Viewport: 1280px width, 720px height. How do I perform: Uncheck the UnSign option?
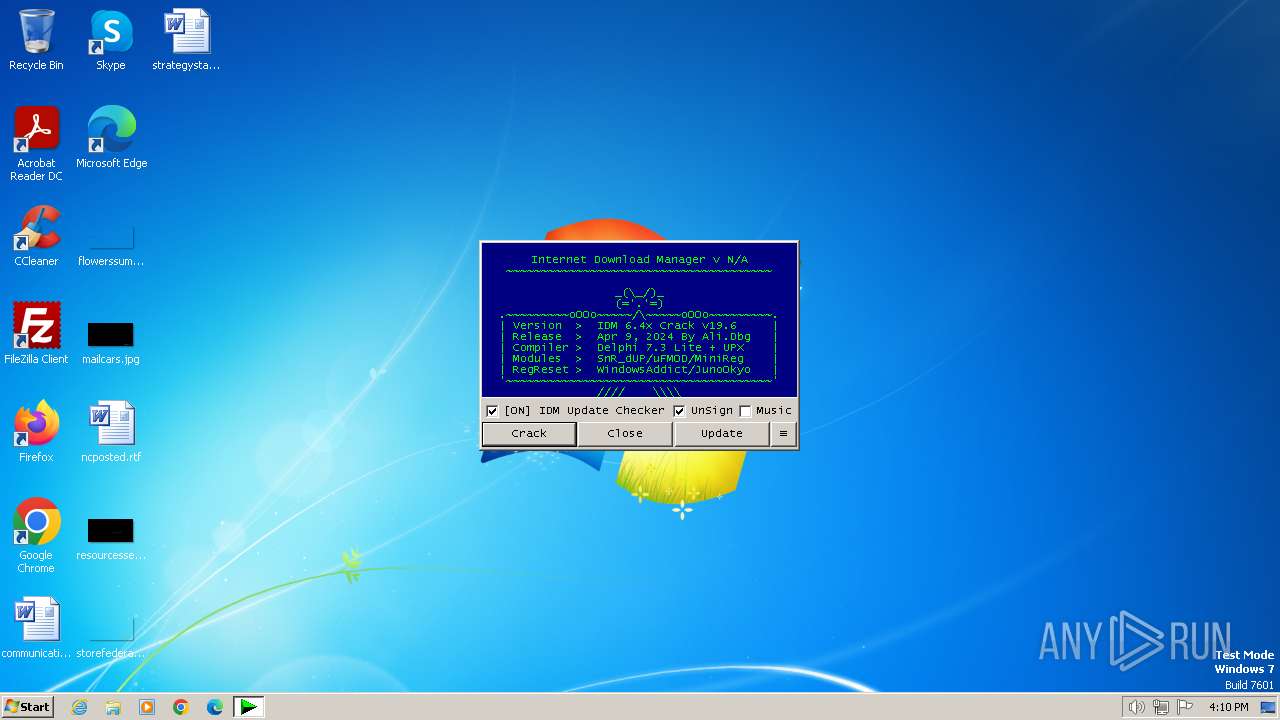pos(679,410)
